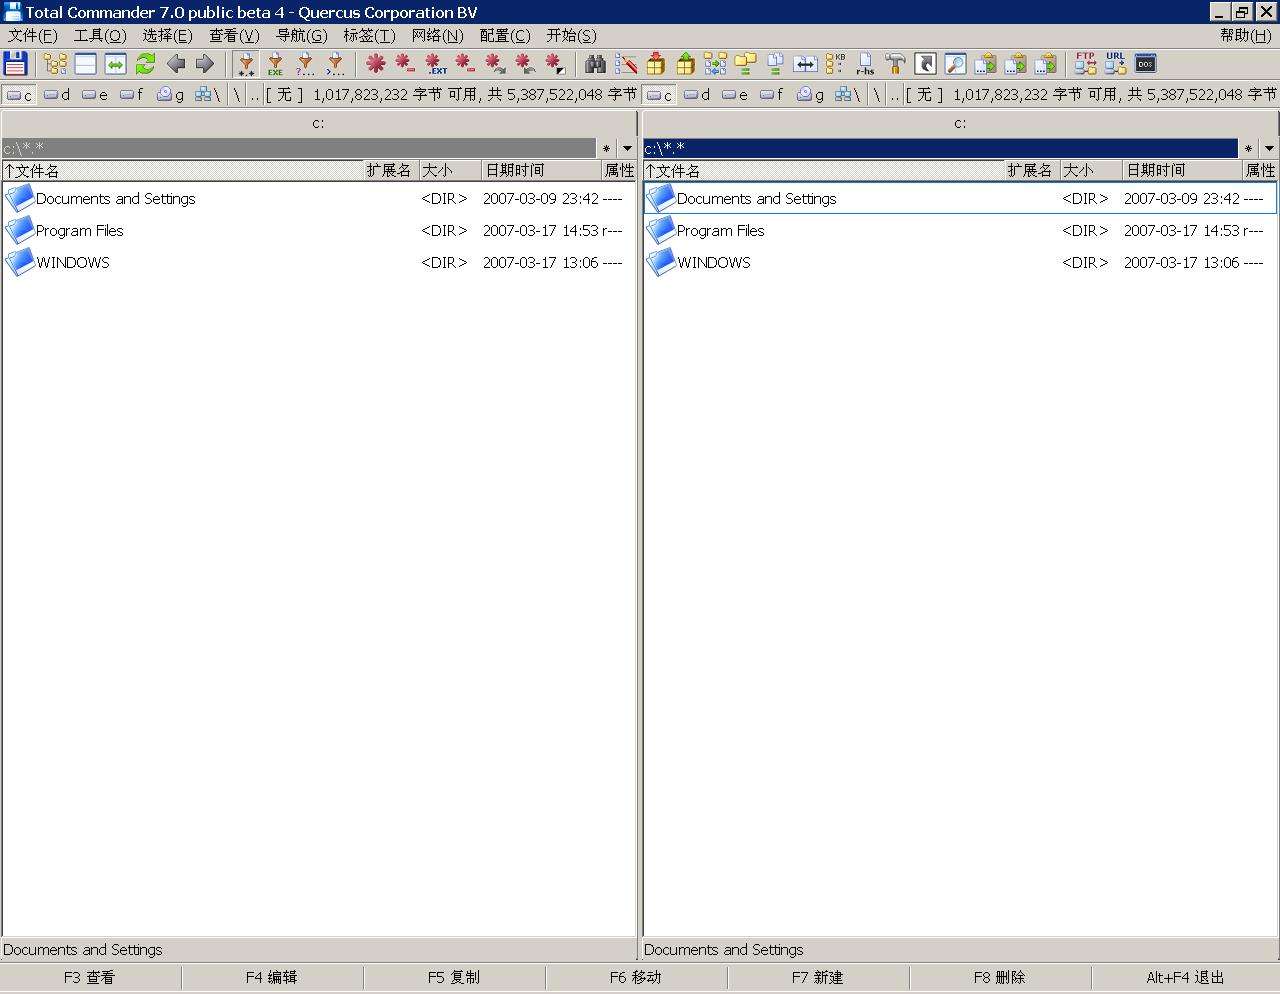Open the 网络(N) menu

click(x=437, y=35)
